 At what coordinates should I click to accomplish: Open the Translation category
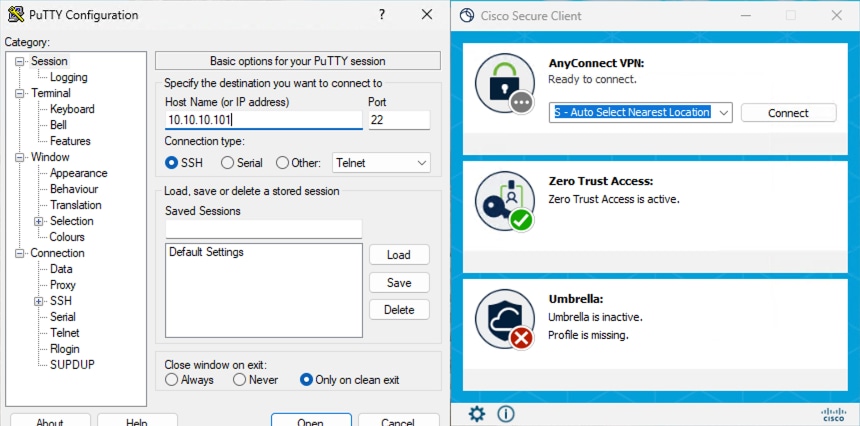click(x=76, y=205)
